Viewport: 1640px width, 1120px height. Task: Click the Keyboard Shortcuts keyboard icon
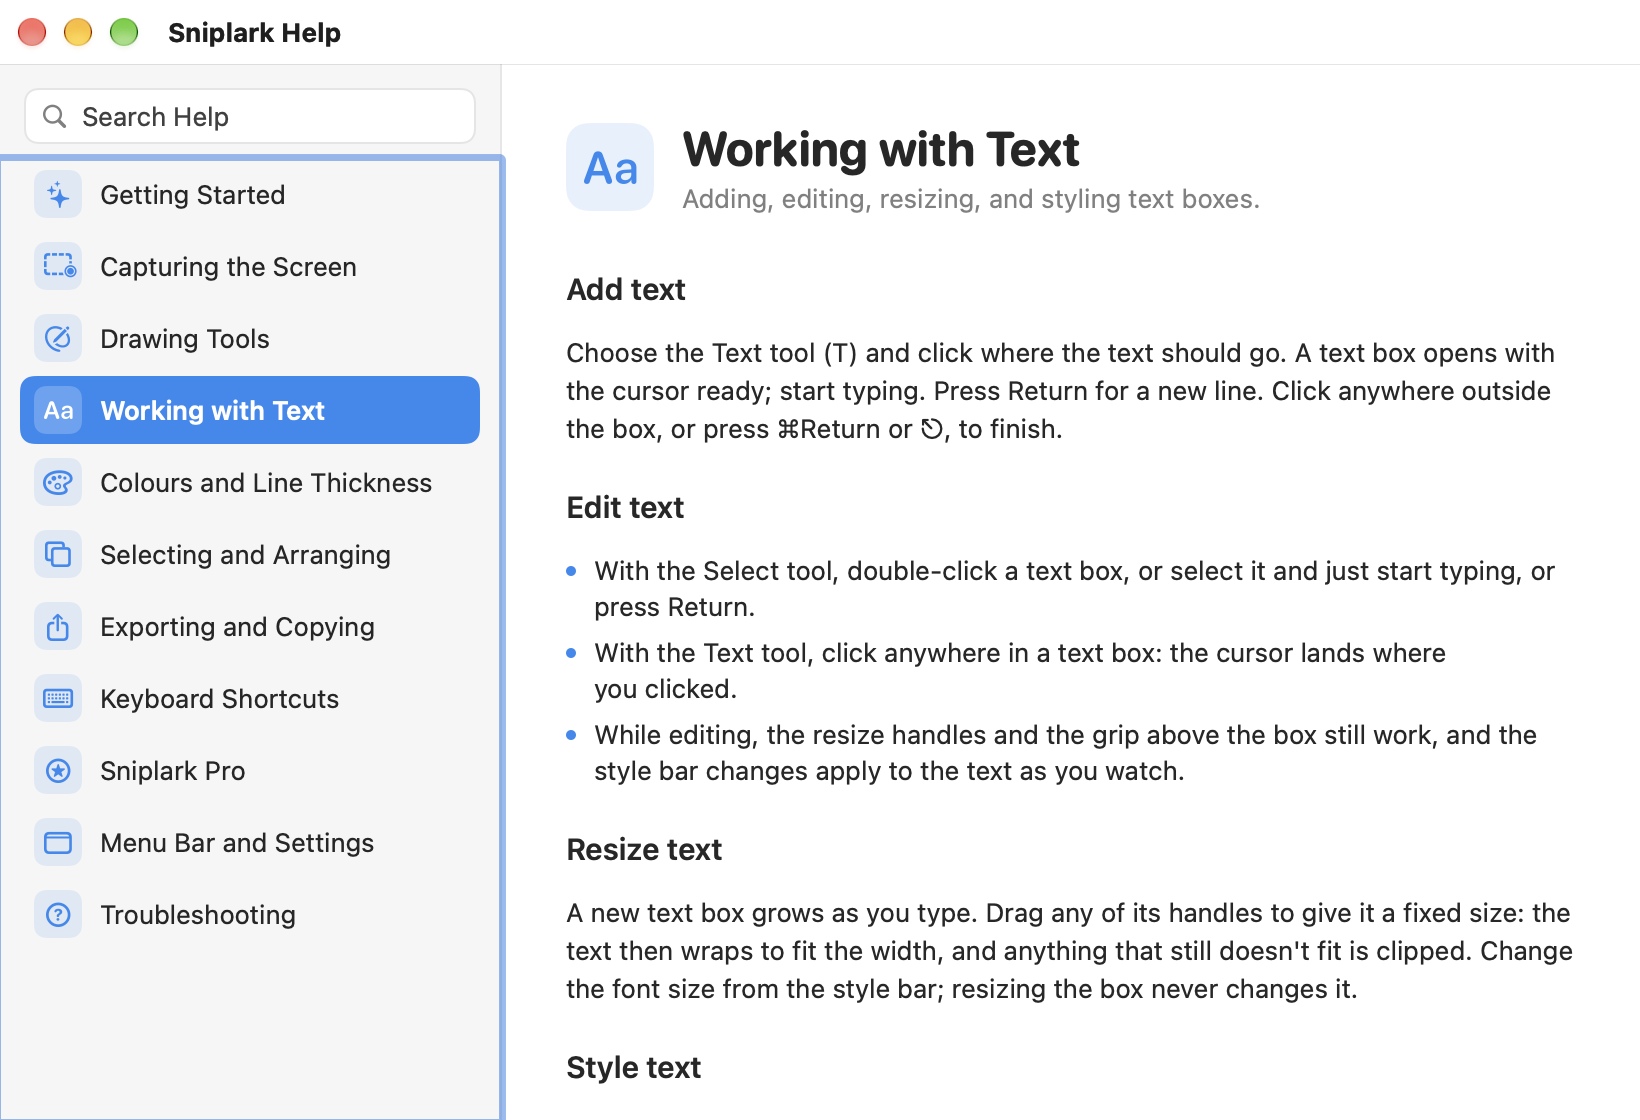pyautogui.click(x=58, y=699)
